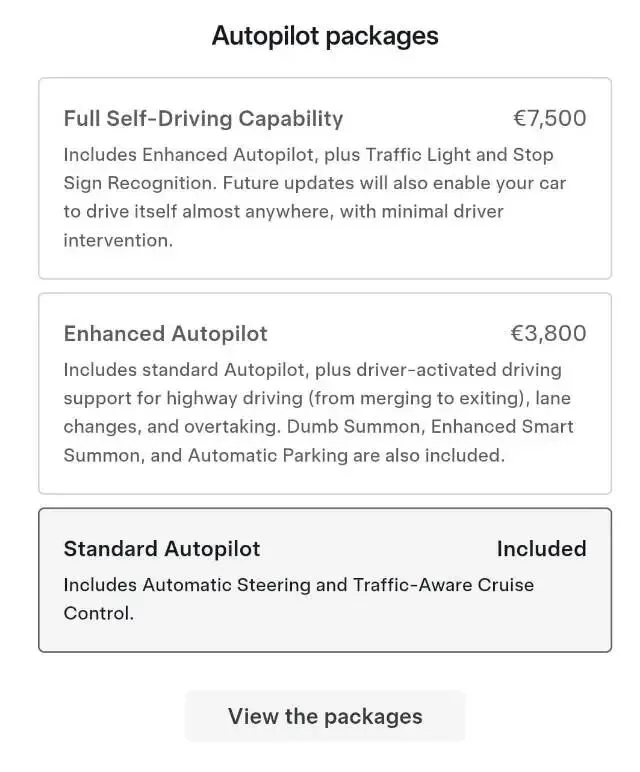Click the "Automatic Steering" text

pos(226,585)
